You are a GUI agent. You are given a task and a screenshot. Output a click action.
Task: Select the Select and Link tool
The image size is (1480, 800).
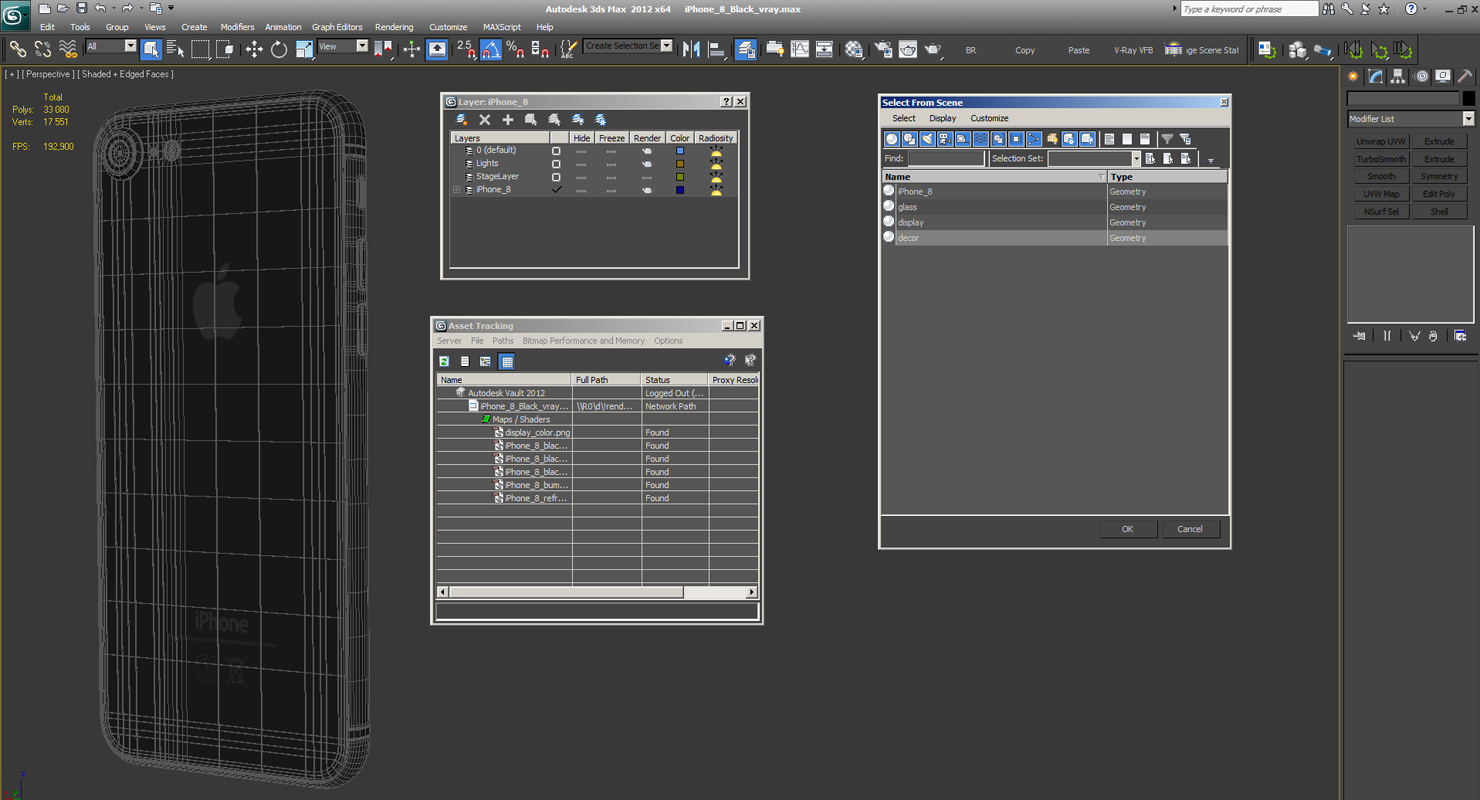(x=17, y=49)
